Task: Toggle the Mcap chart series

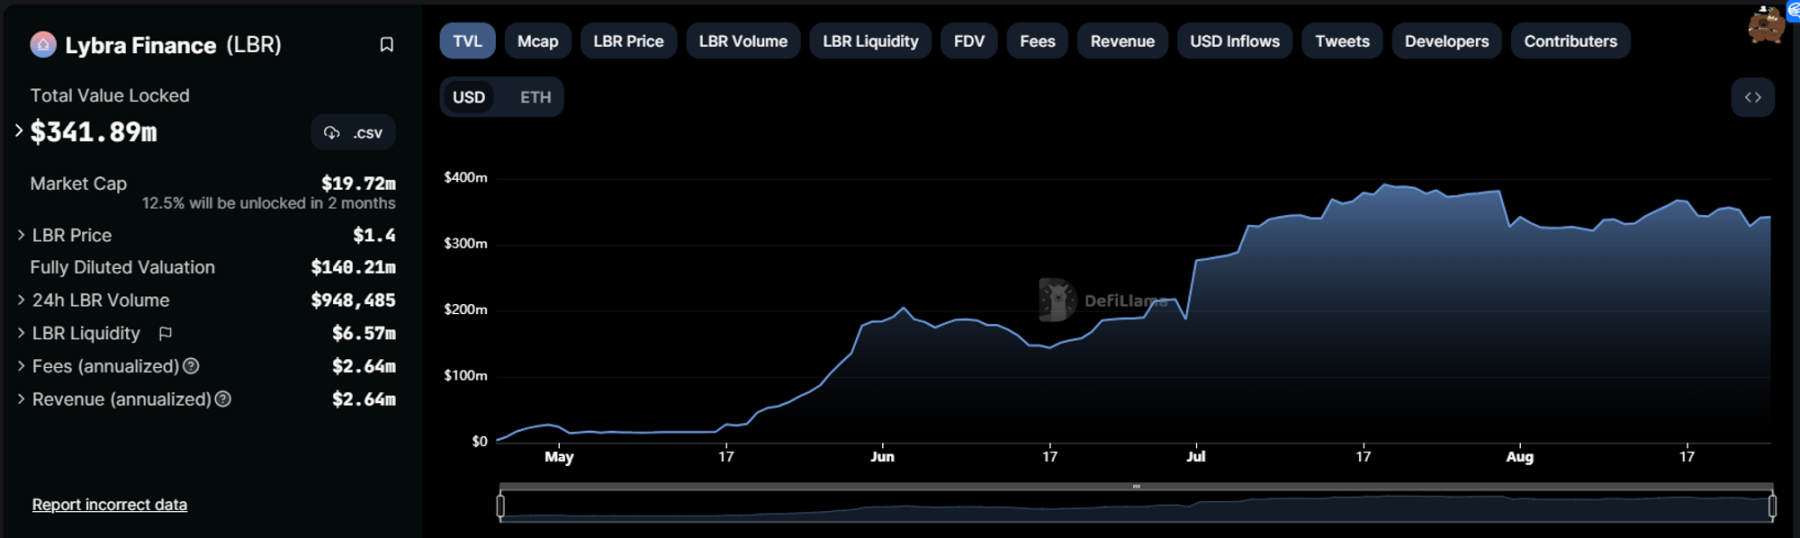Action: point(538,41)
